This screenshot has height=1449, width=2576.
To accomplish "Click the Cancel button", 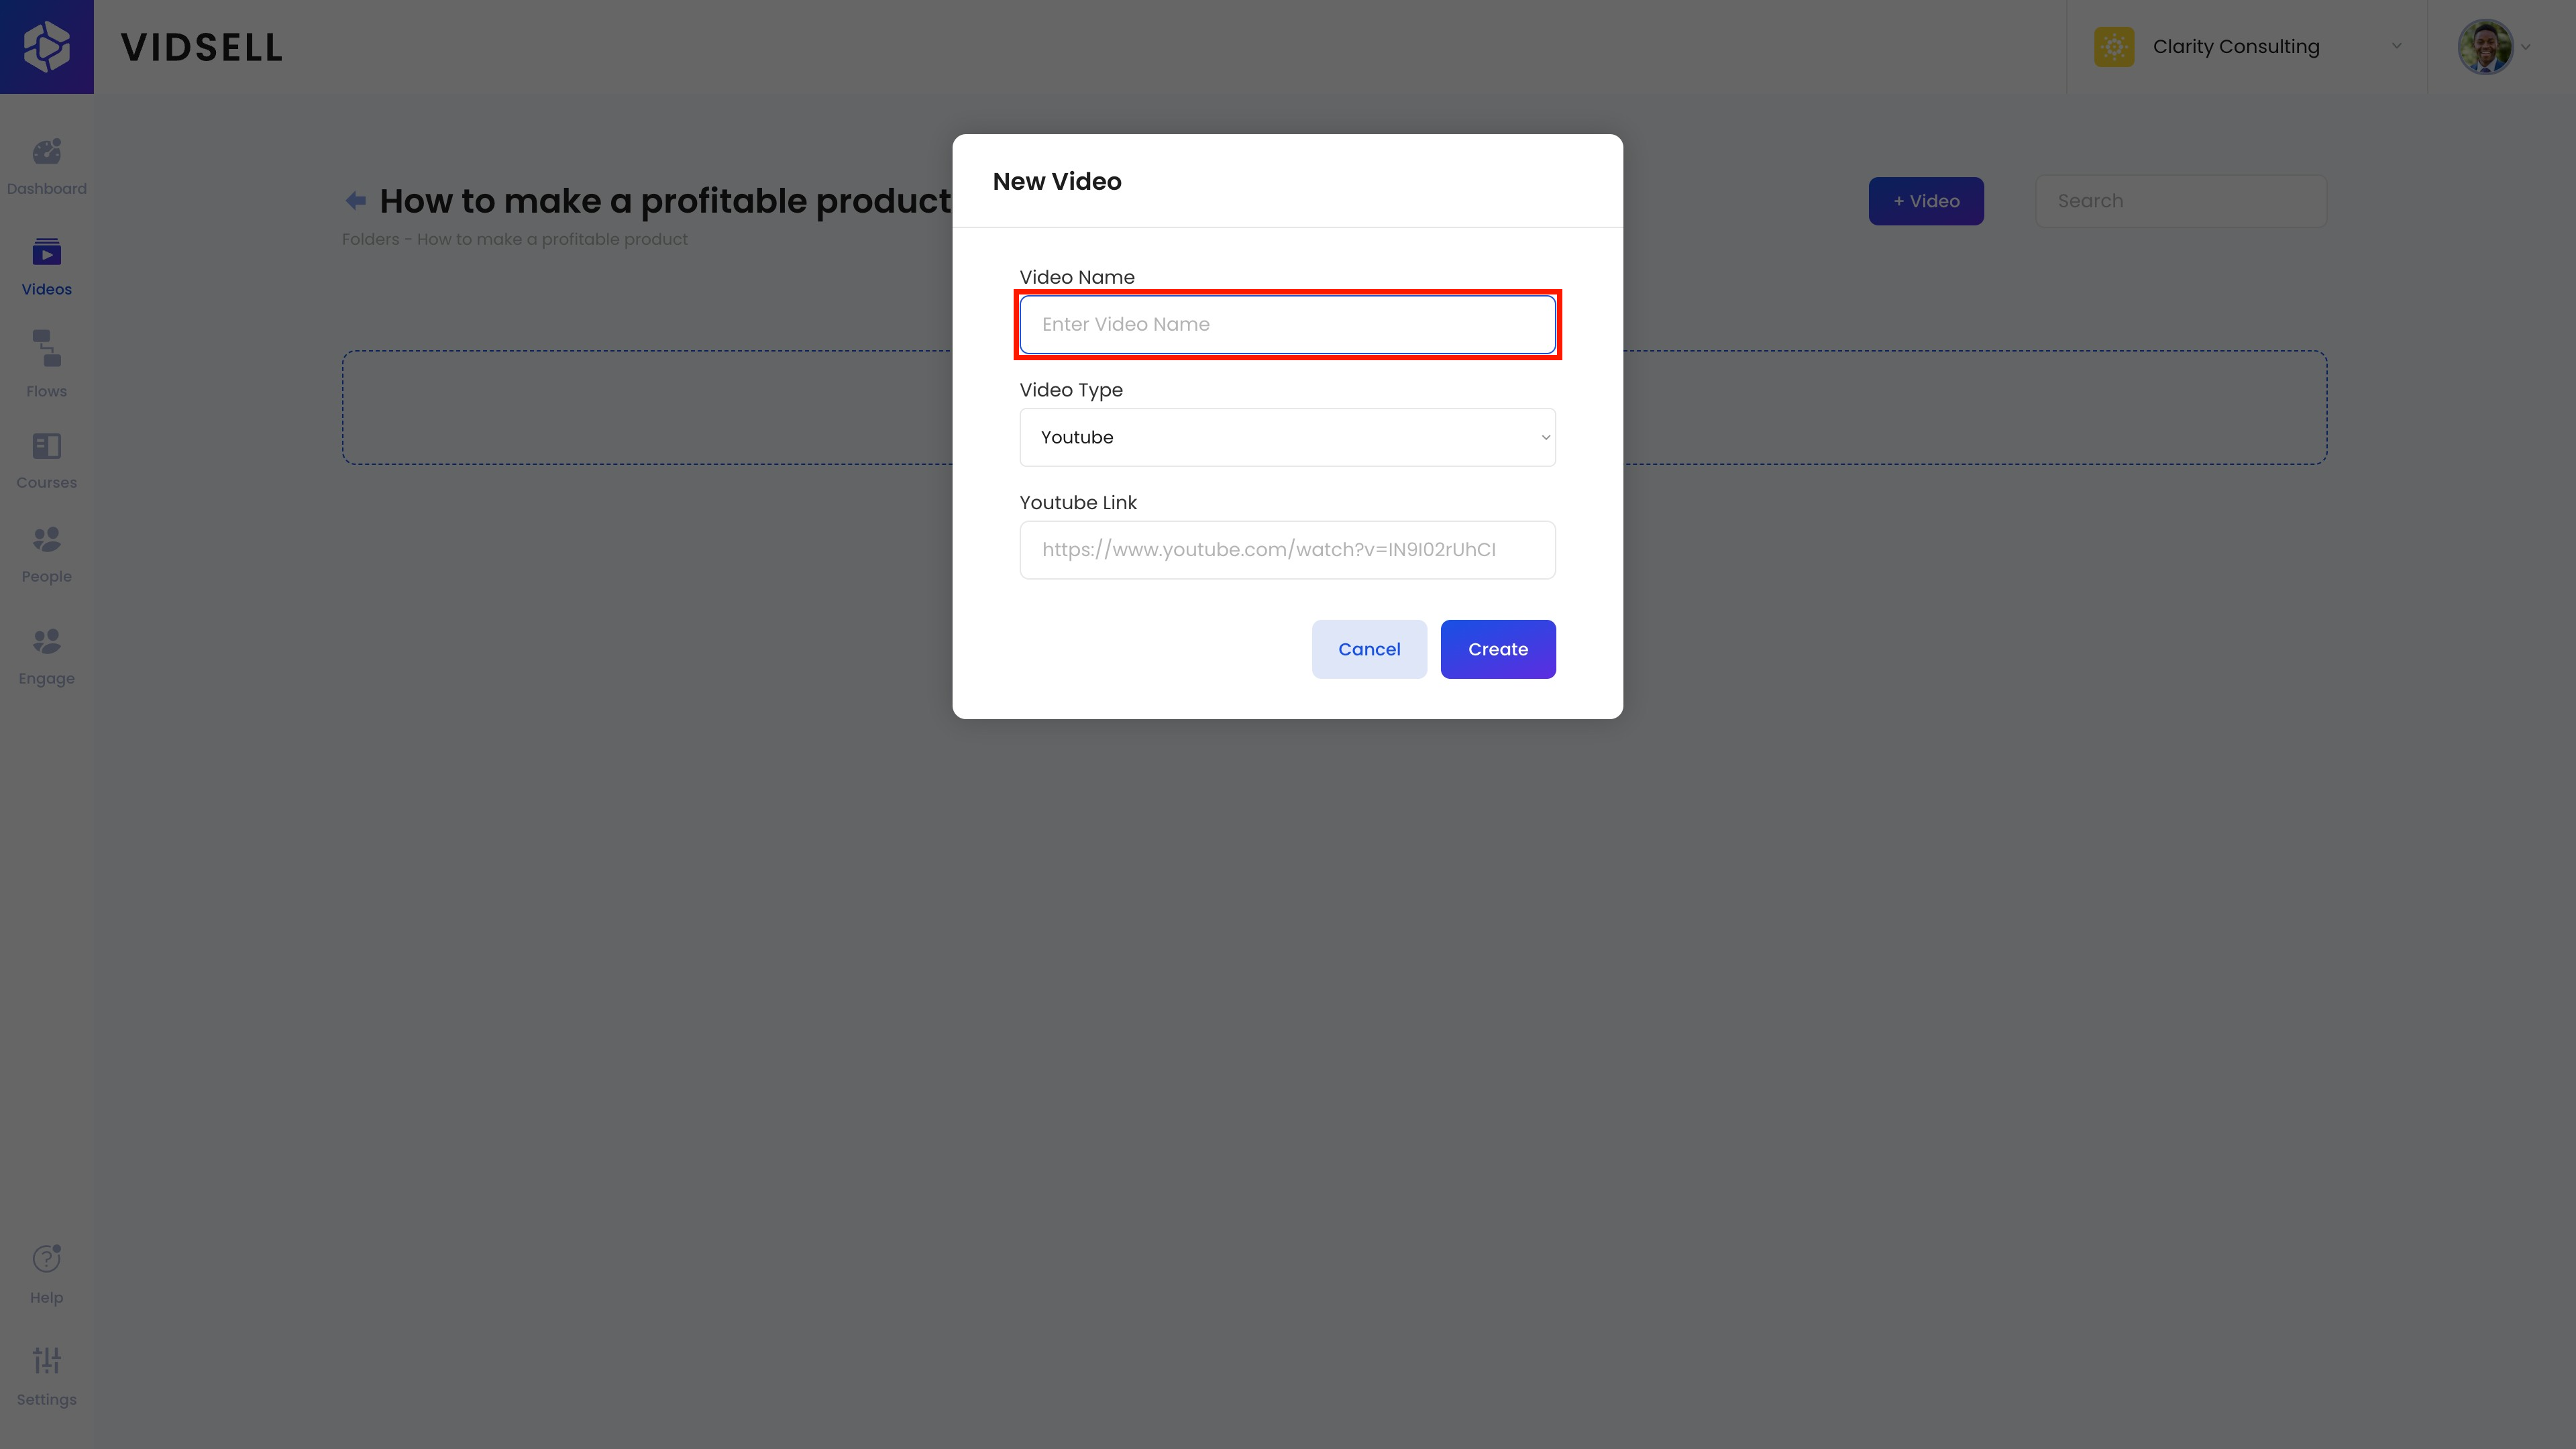I will click(1369, 649).
